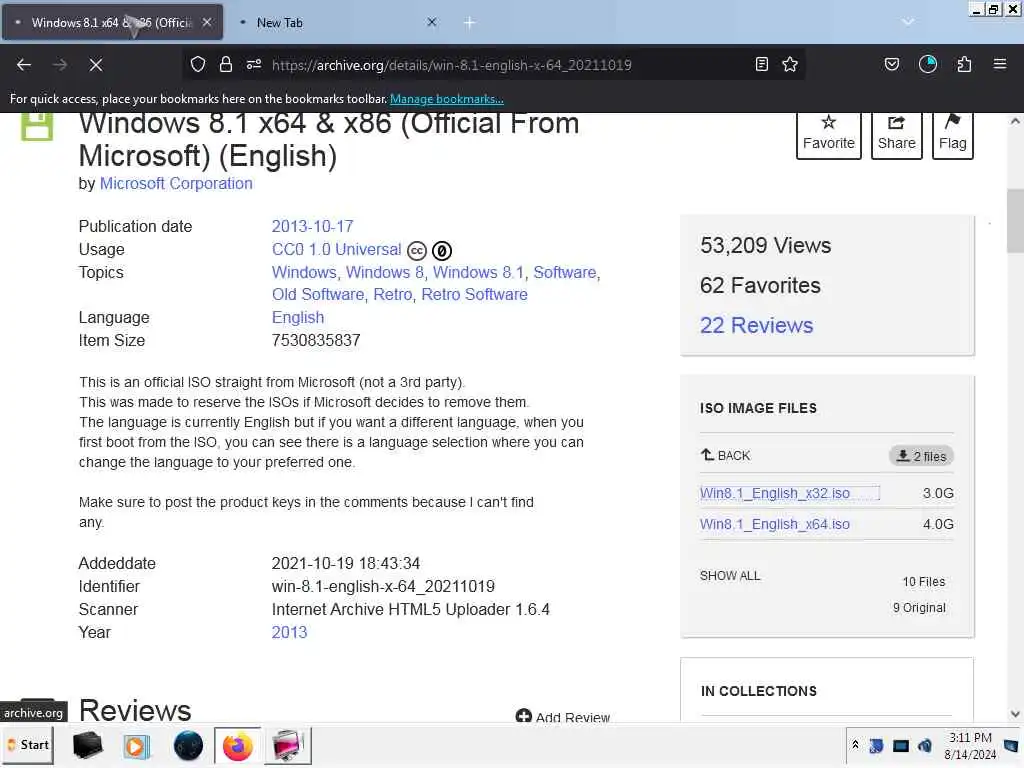Favorite this archive item
The image size is (1024, 768).
[x=829, y=135]
